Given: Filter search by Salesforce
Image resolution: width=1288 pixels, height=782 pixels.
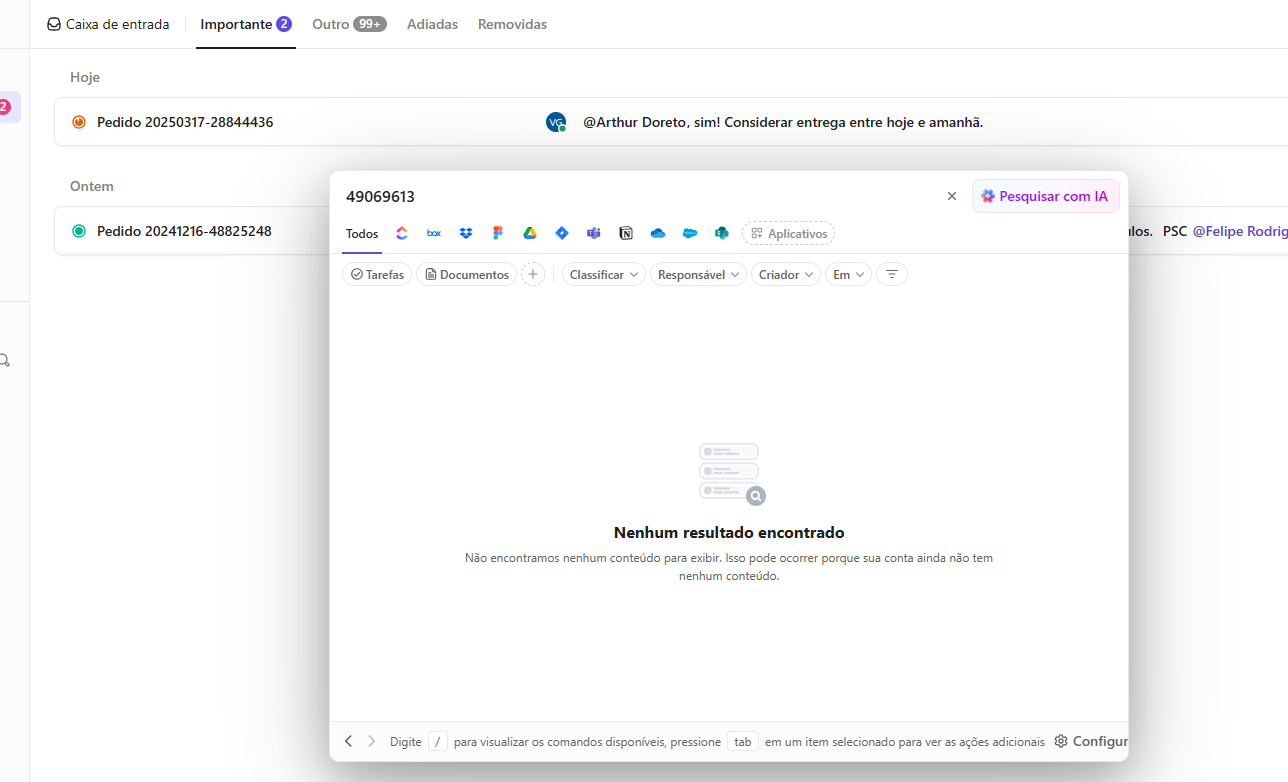Looking at the screenshot, I should click(x=690, y=233).
